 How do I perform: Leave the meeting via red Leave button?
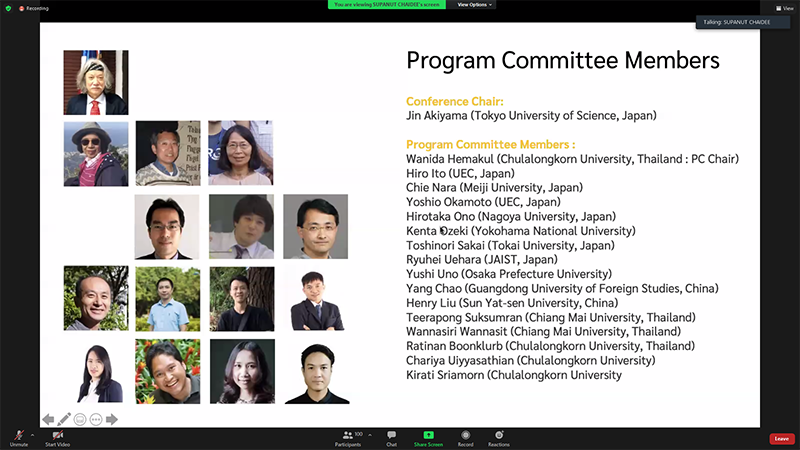tap(781, 439)
